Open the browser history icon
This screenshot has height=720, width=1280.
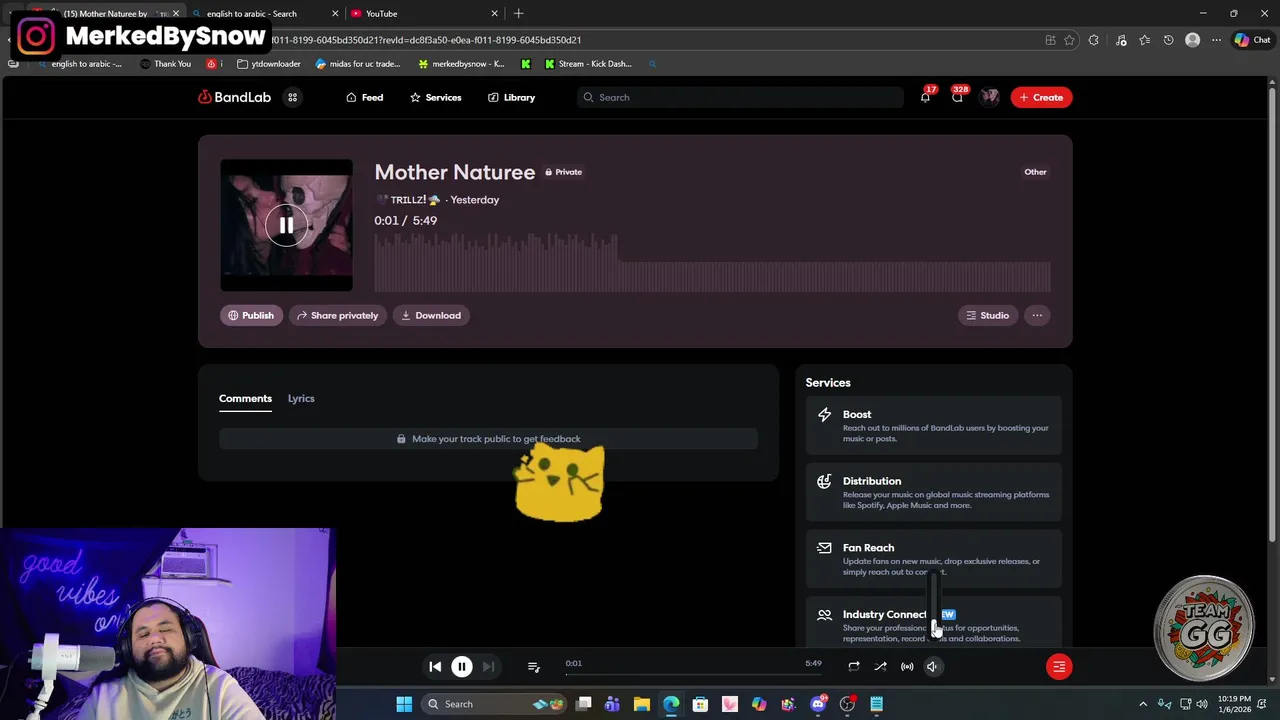tap(1168, 40)
